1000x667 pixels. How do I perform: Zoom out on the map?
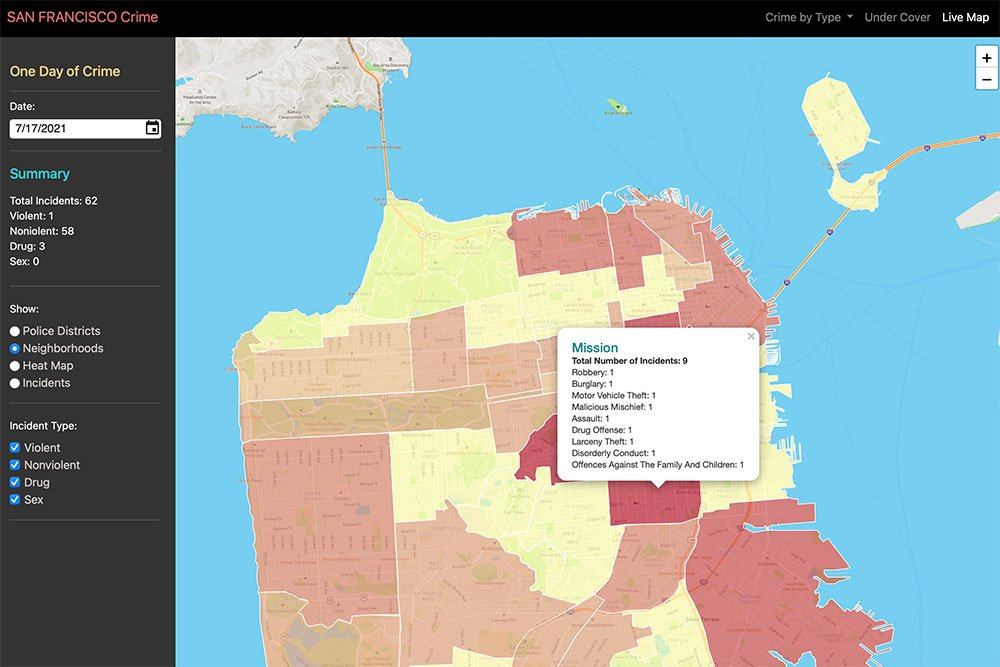click(x=986, y=80)
